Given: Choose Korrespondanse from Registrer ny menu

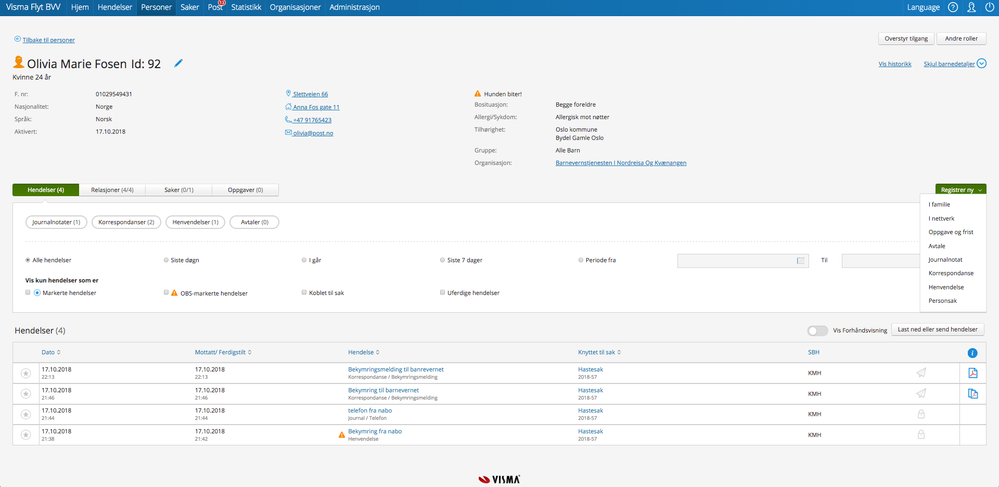Looking at the screenshot, I should click(x=953, y=273).
